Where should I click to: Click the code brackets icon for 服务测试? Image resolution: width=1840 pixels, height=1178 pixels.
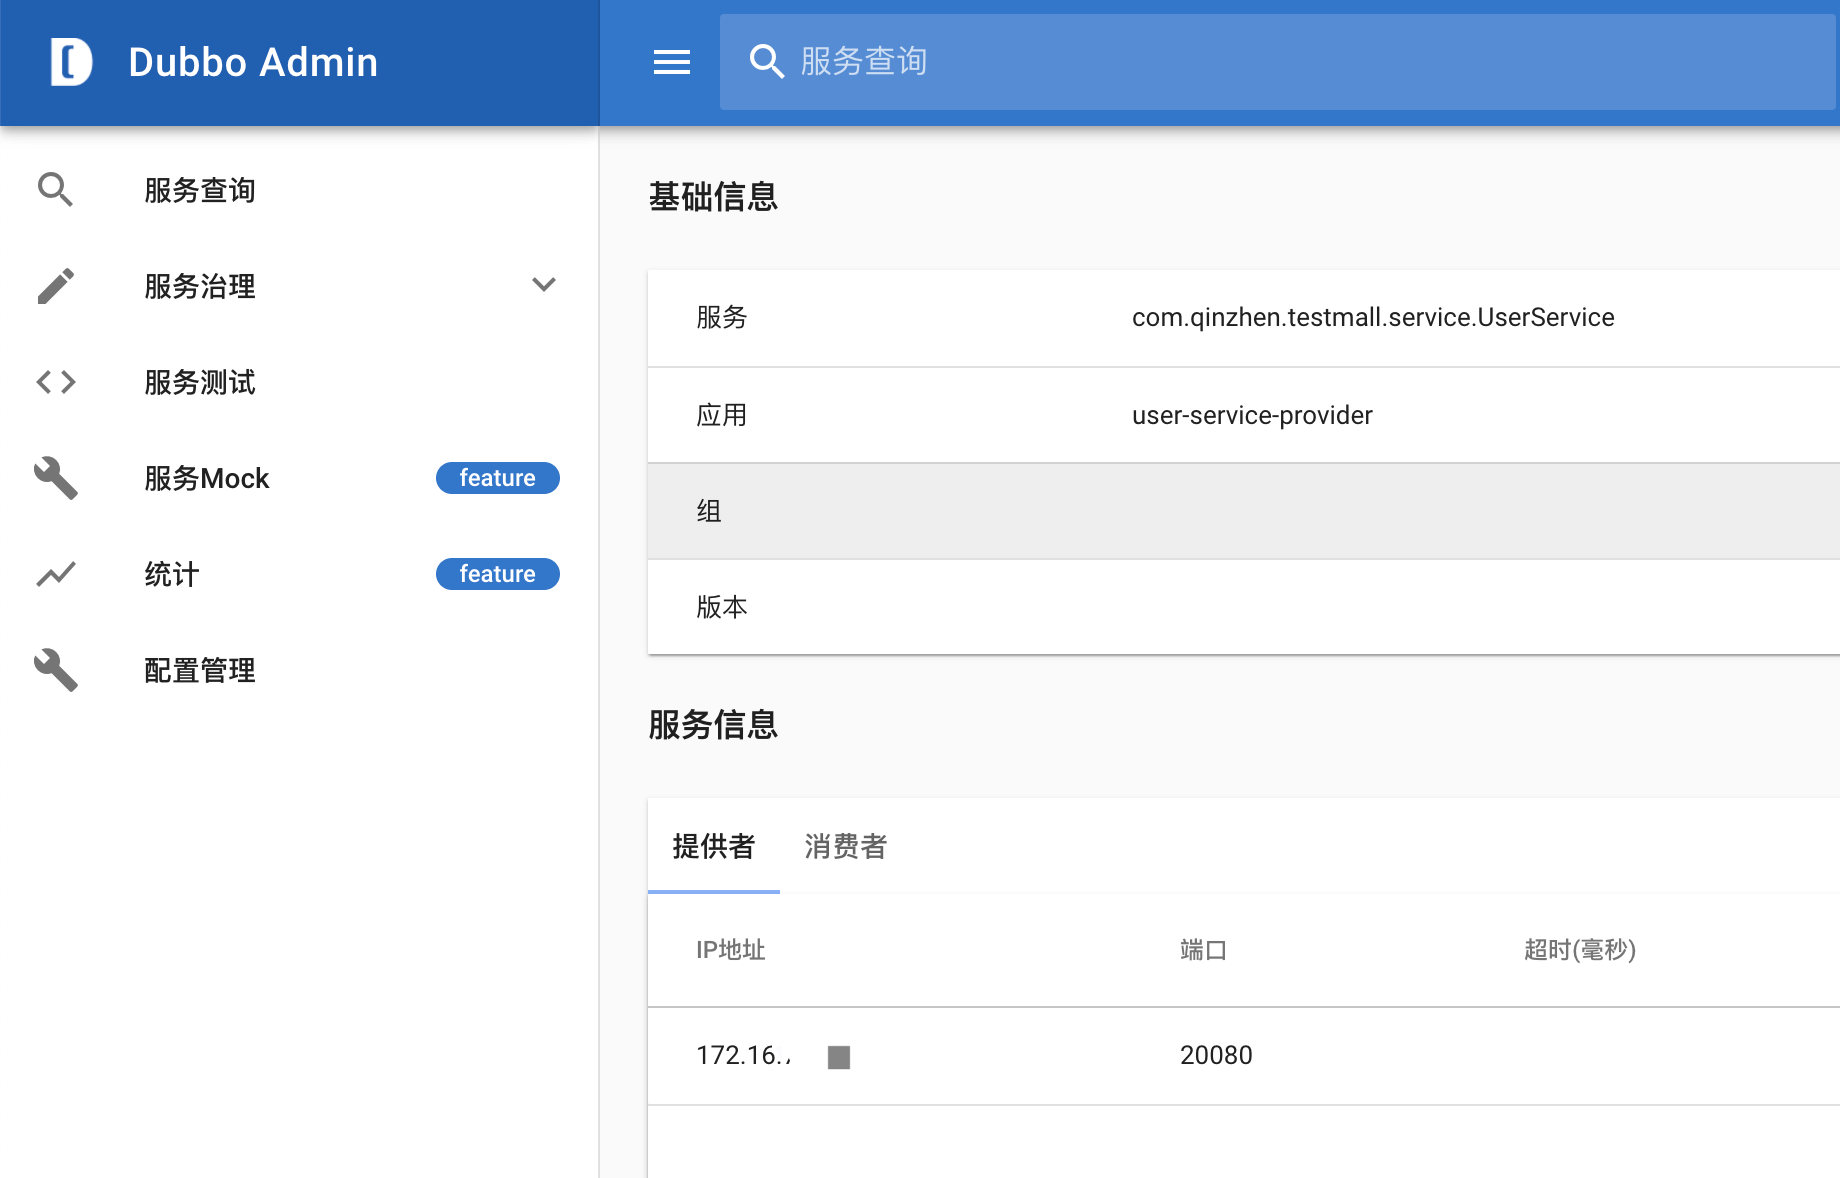(56, 382)
